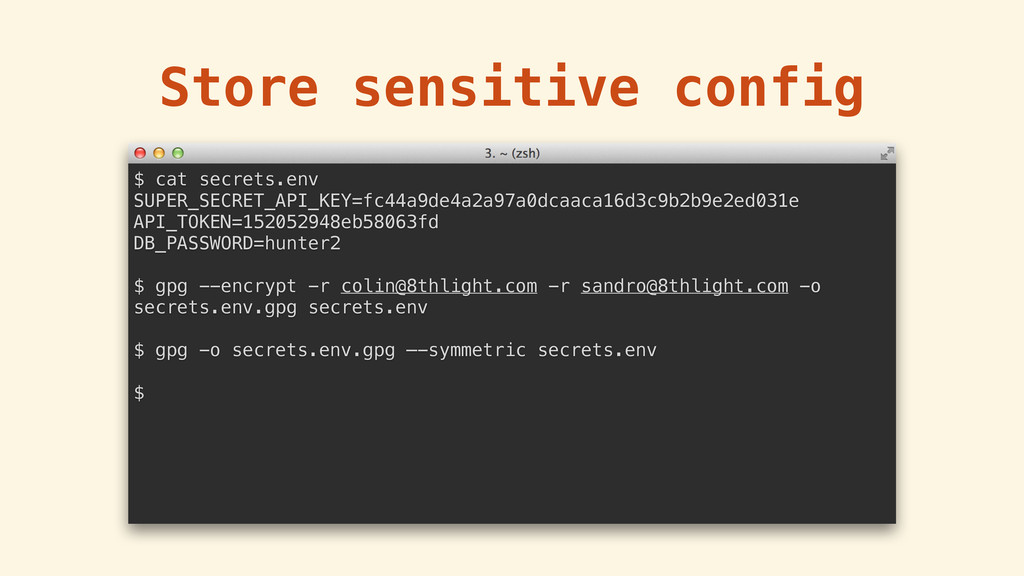Click 'gpg -o secrets.env.gpg' command start

click(x=275, y=350)
